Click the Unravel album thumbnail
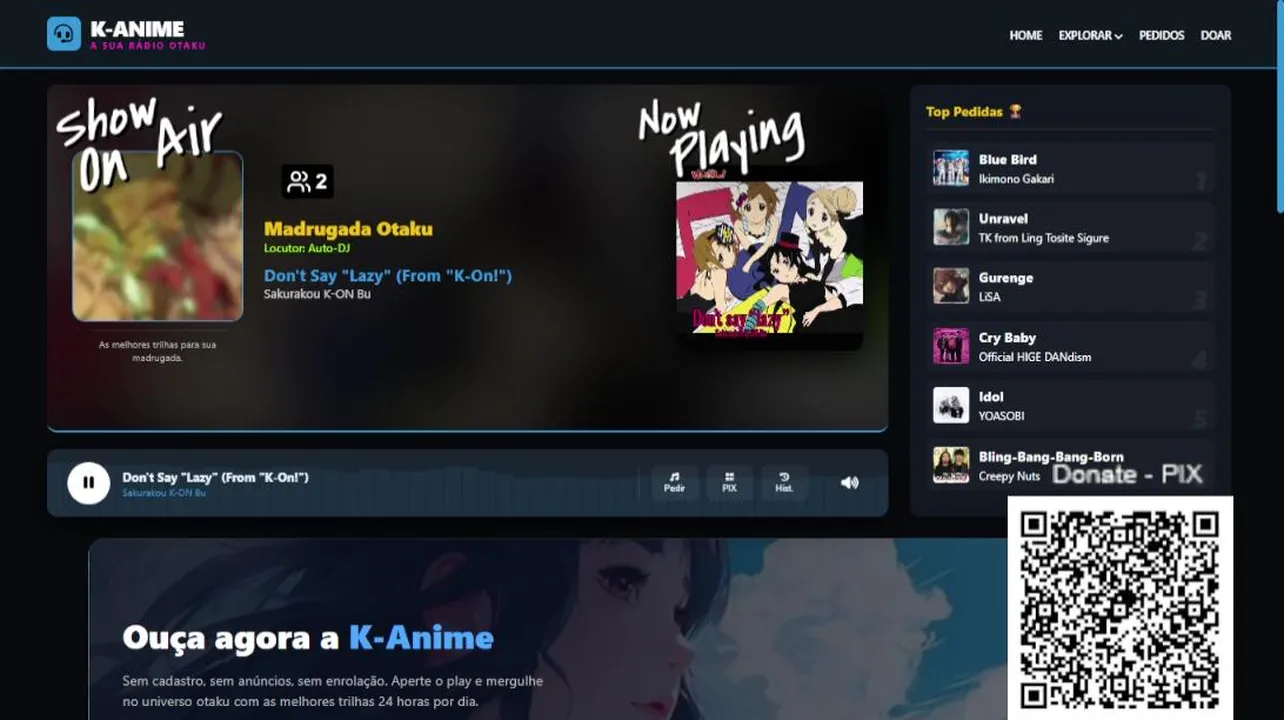1284x720 pixels. point(951,227)
